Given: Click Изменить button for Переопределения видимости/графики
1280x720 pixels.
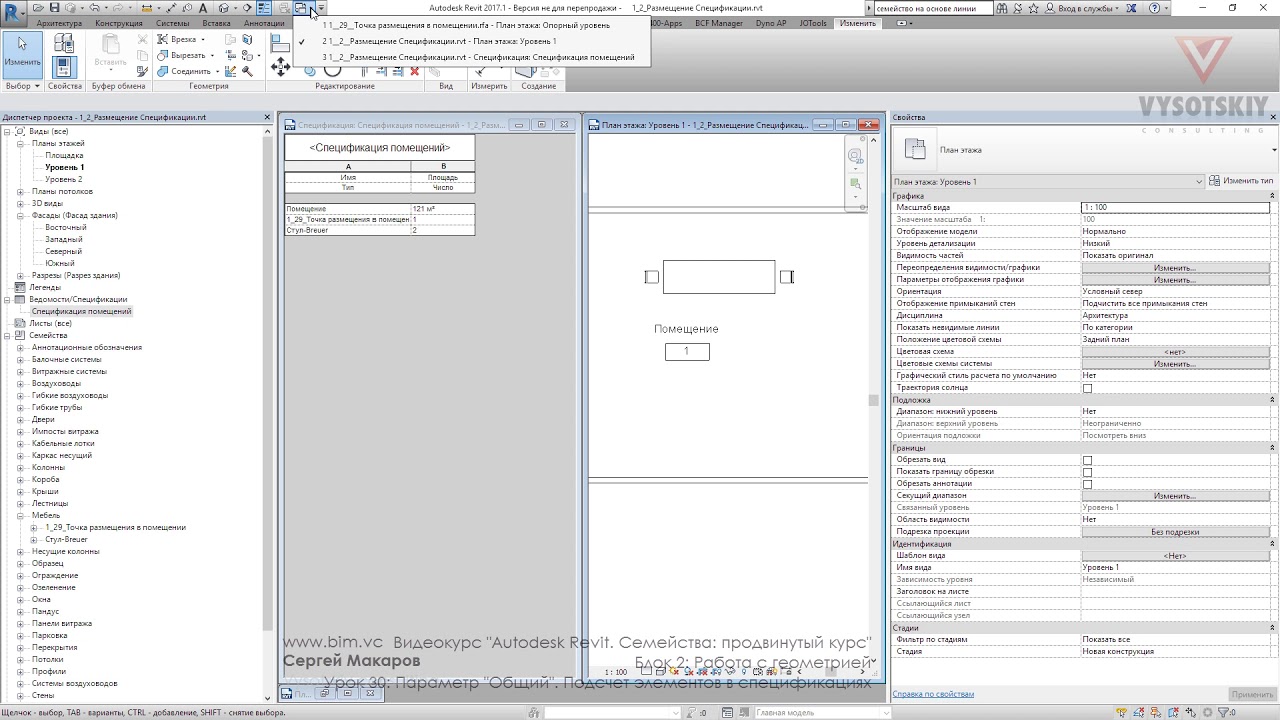Looking at the screenshot, I should pos(1175,268).
